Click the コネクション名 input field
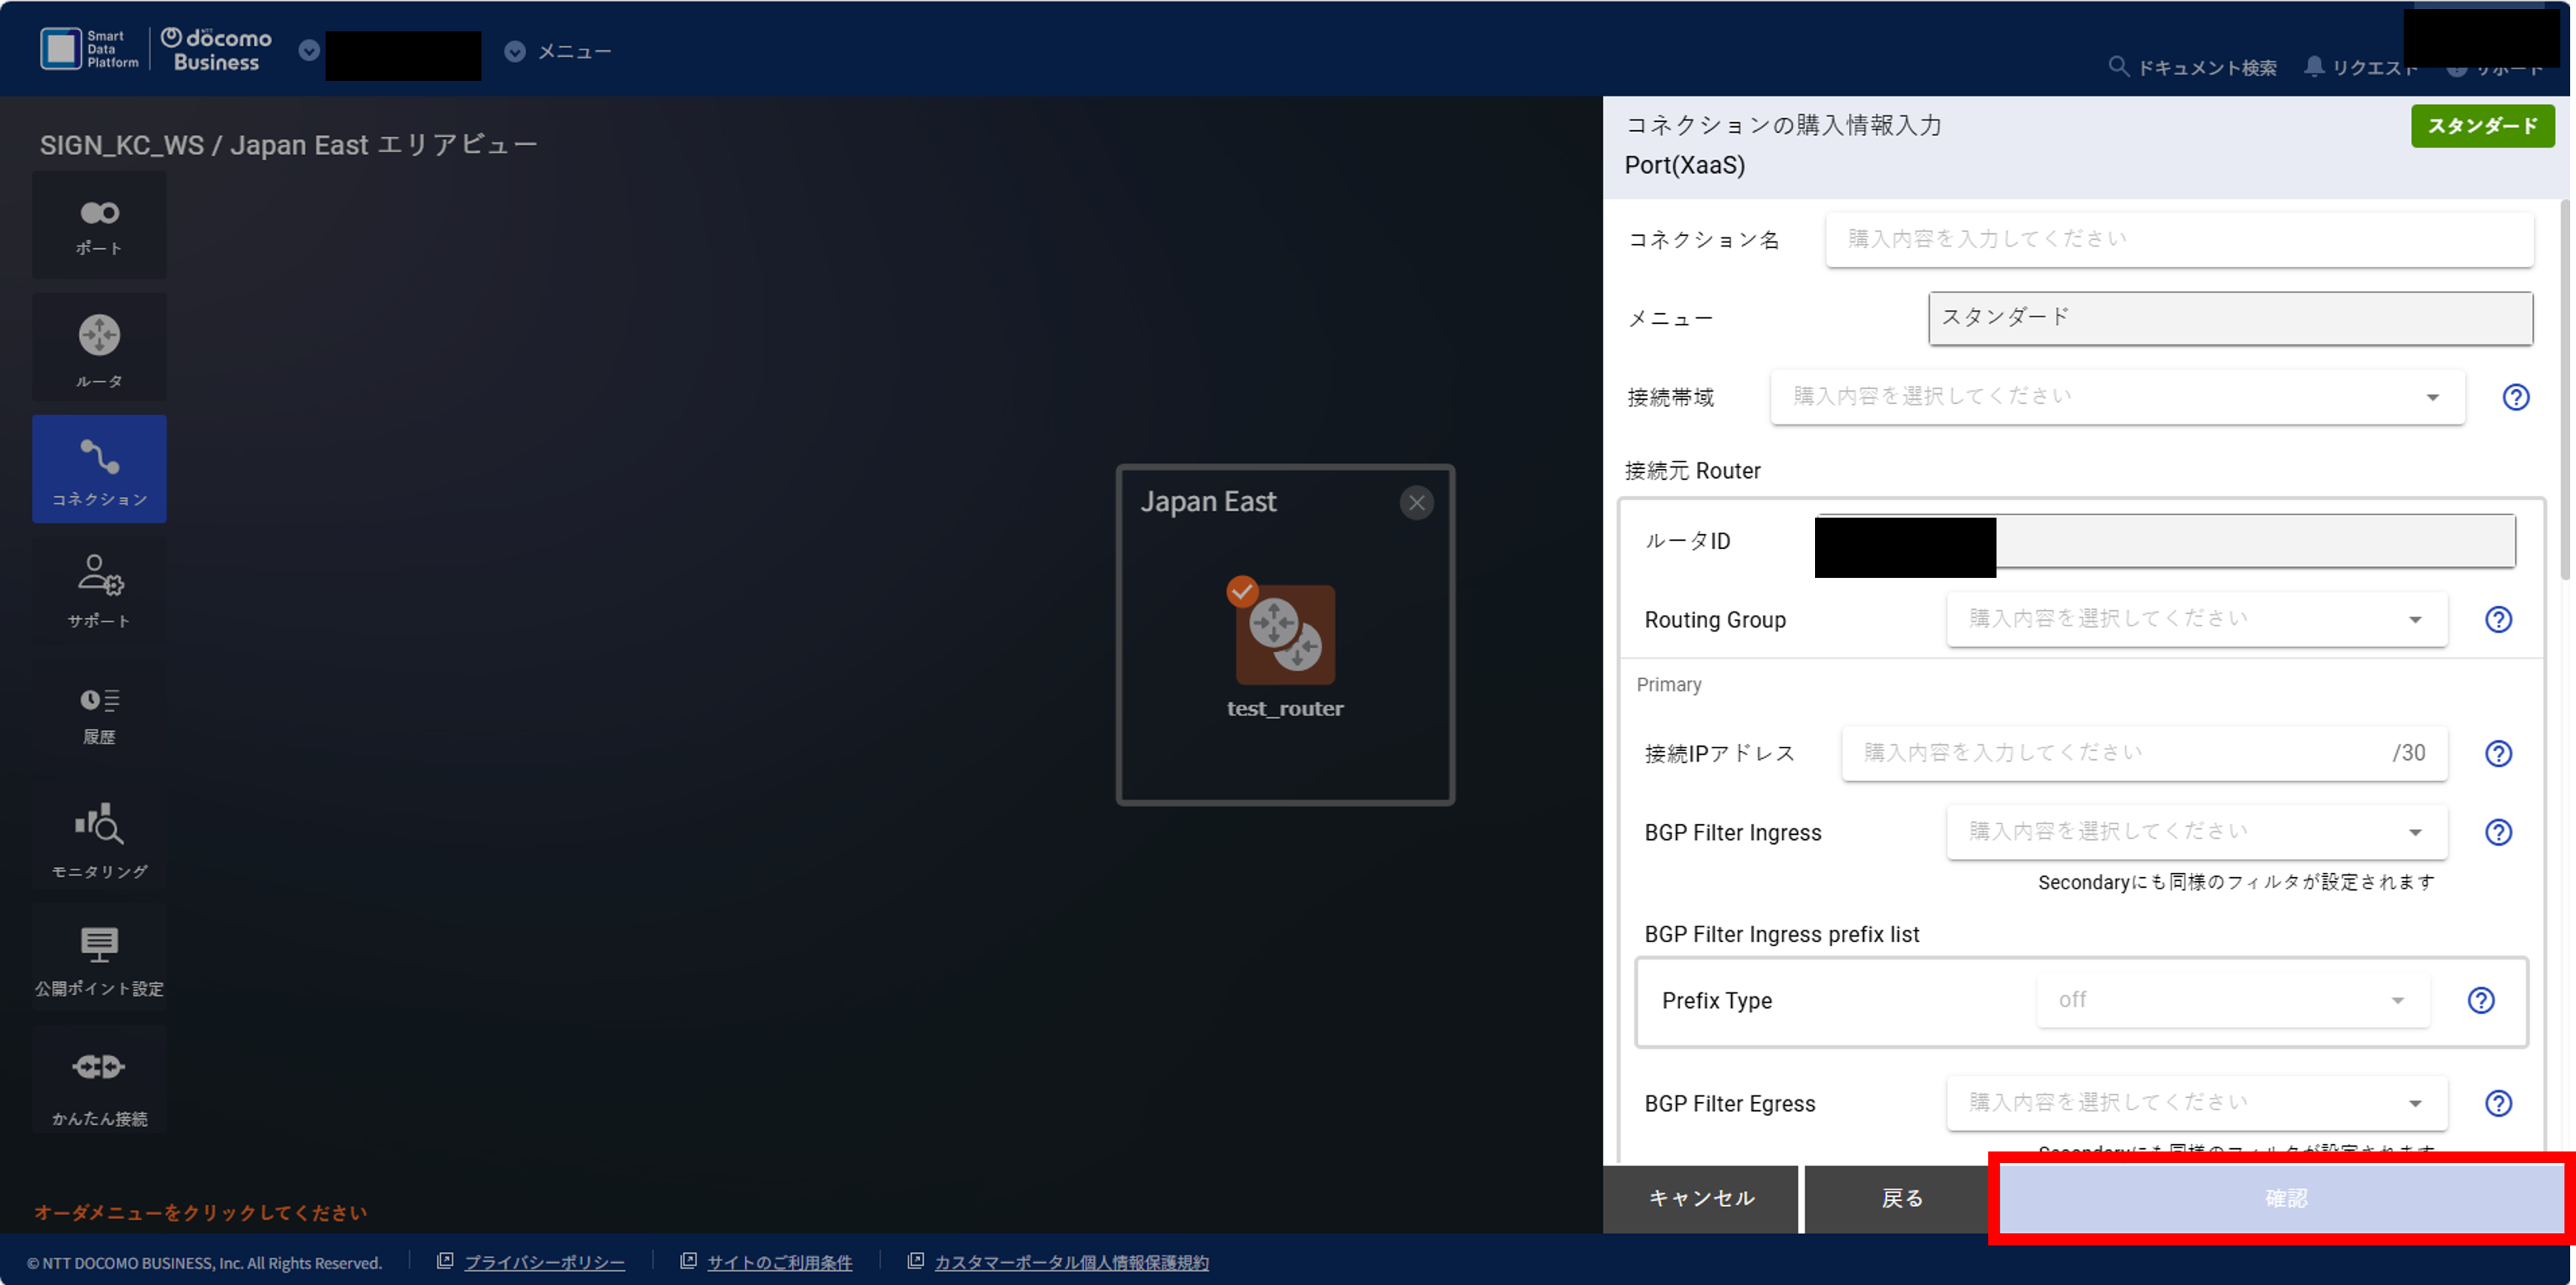 pyautogui.click(x=2179, y=239)
